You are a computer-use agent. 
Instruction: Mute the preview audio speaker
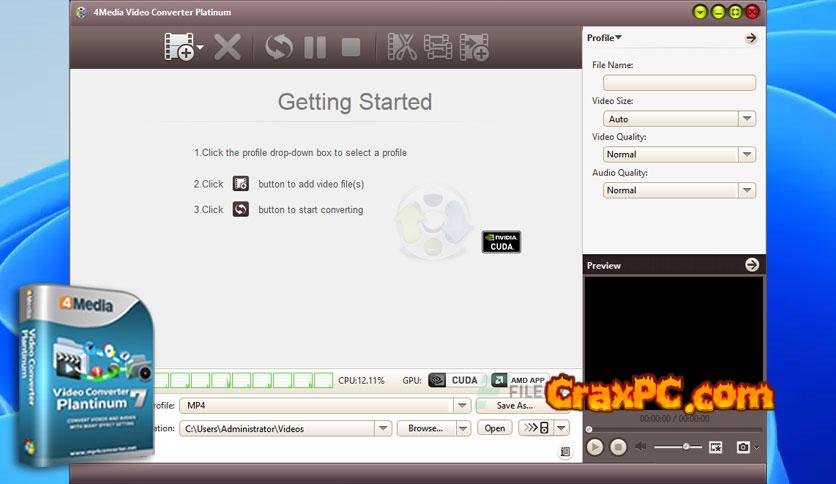(x=641, y=447)
